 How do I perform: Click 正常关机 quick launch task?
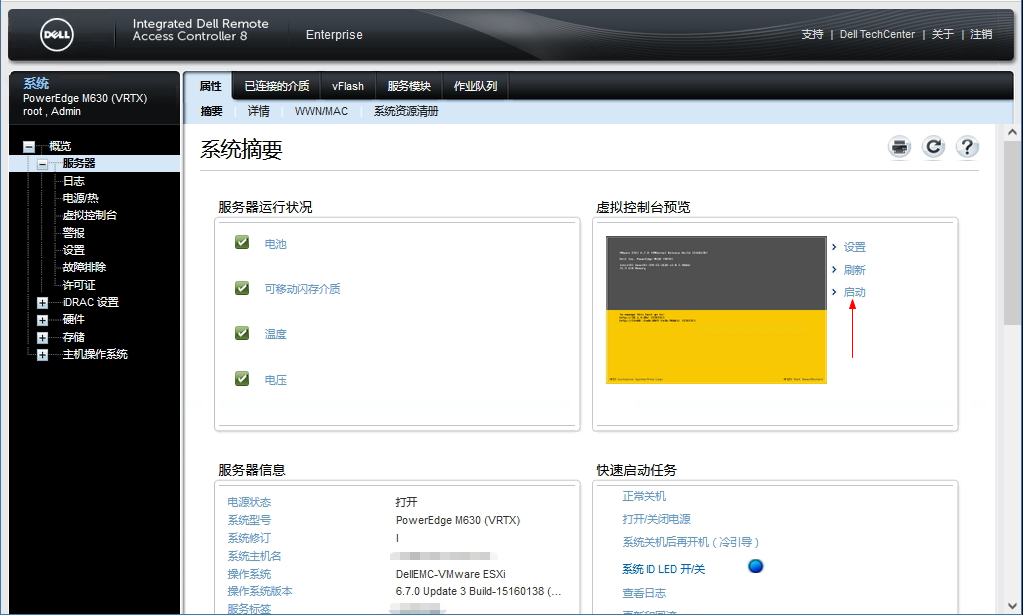pyautogui.click(x=644, y=496)
